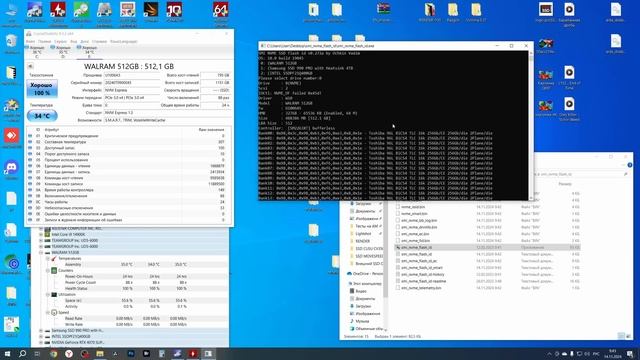This screenshot has height=360, width=640.
Task: Switch Explorer to large icons view icon
Action: [628, 336]
